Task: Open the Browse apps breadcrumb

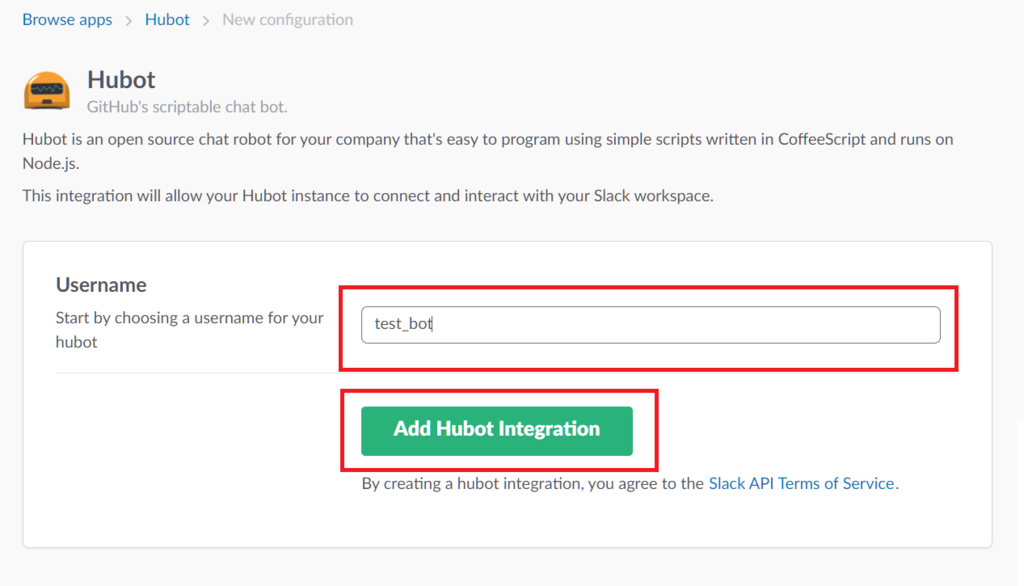Action: tap(67, 20)
